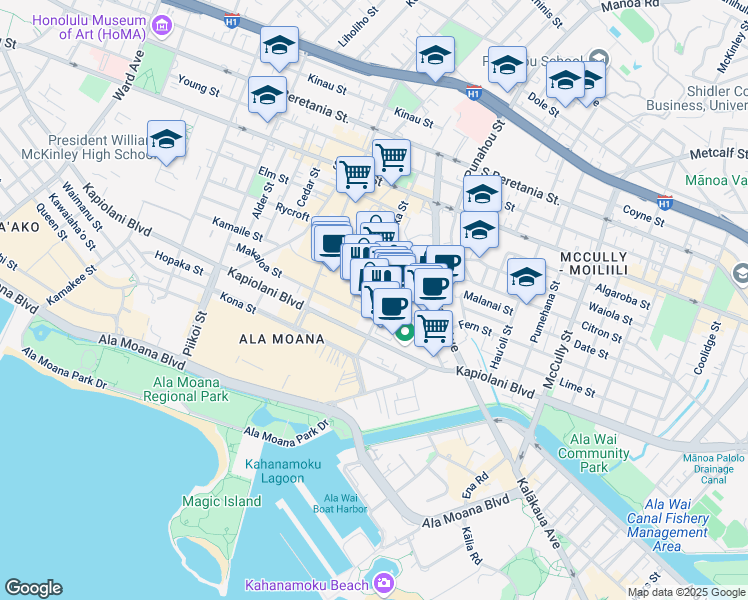Open the bottom coffee cup marker above green pin
The image size is (748, 600).
pyautogui.click(x=392, y=307)
